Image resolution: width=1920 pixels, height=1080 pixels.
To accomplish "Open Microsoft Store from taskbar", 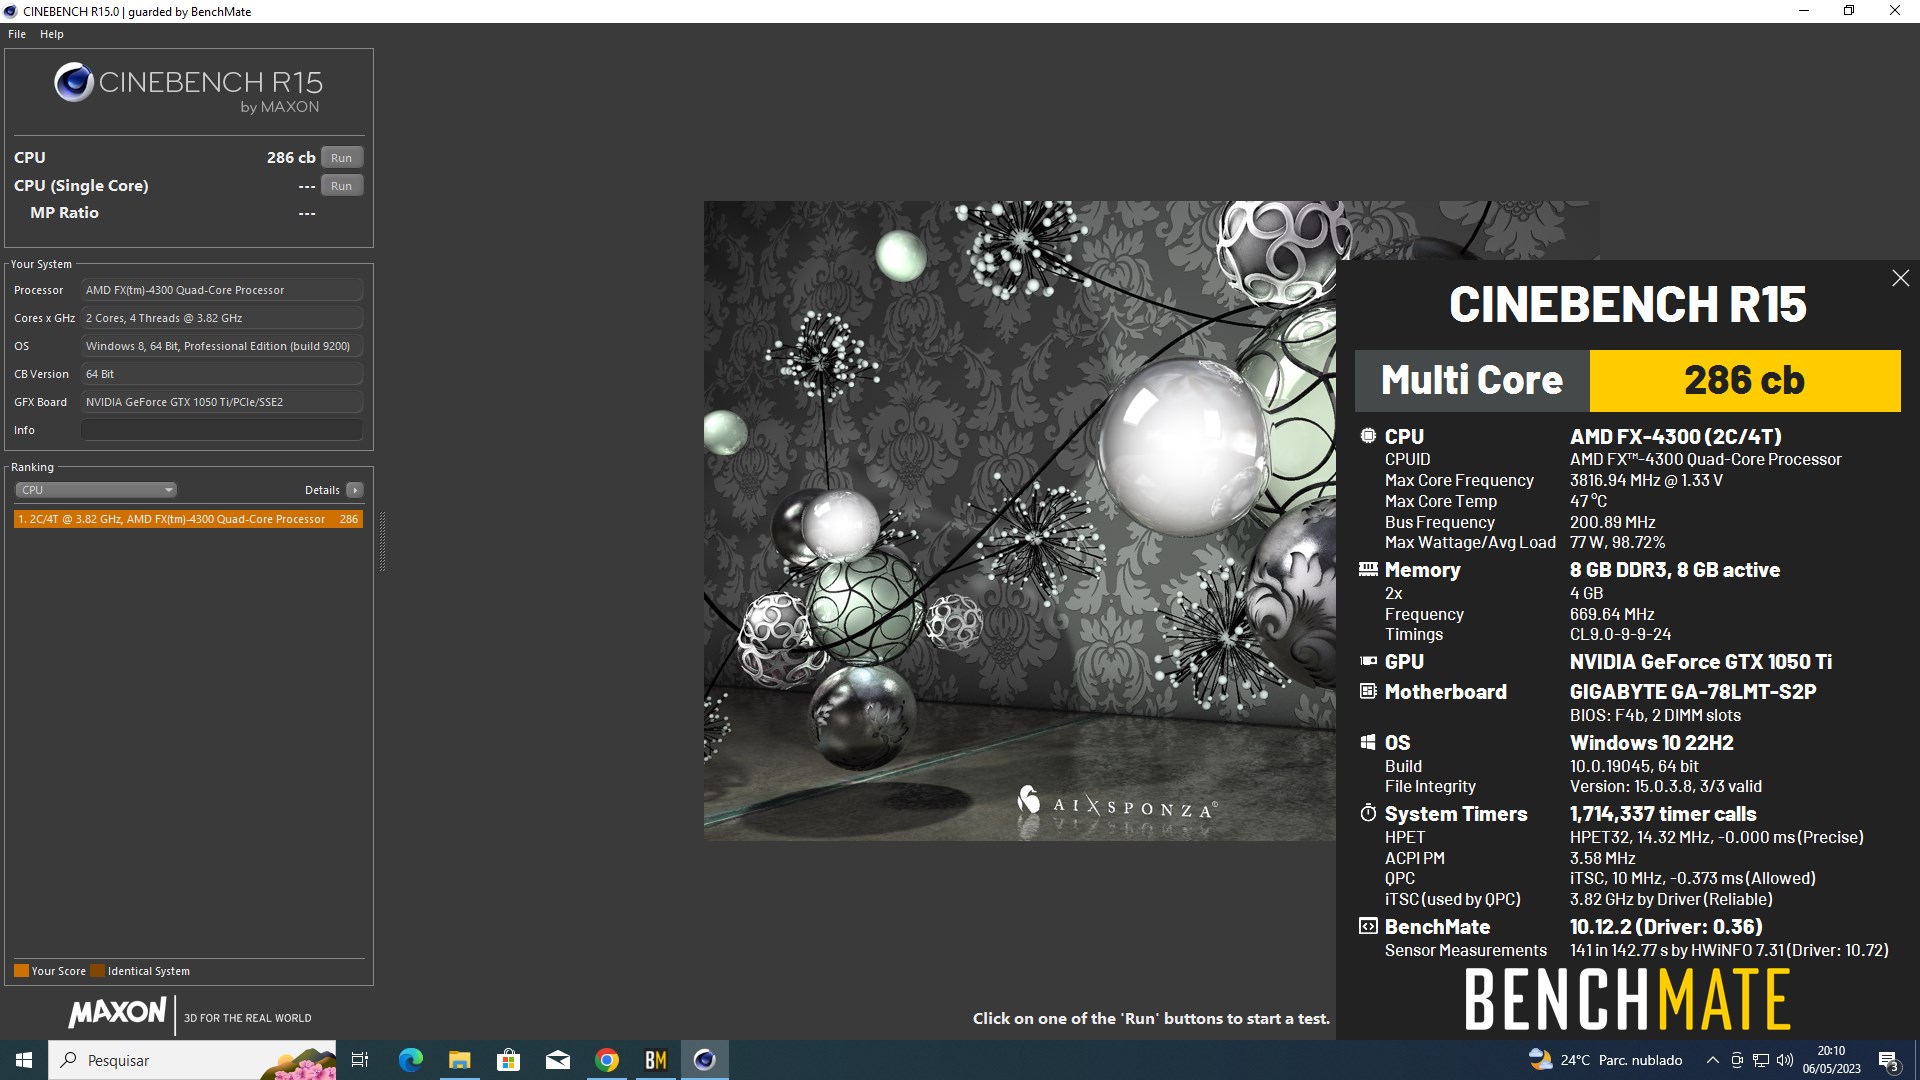I will [x=508, y=1060].
